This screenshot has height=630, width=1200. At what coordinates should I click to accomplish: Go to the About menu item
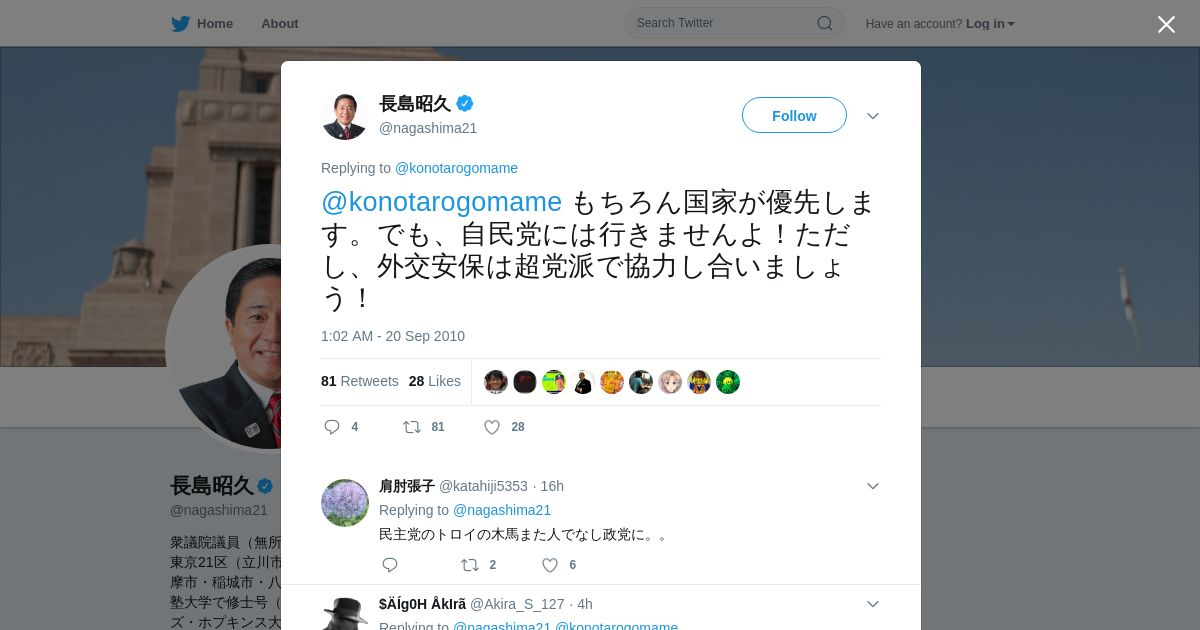[280, 23]
